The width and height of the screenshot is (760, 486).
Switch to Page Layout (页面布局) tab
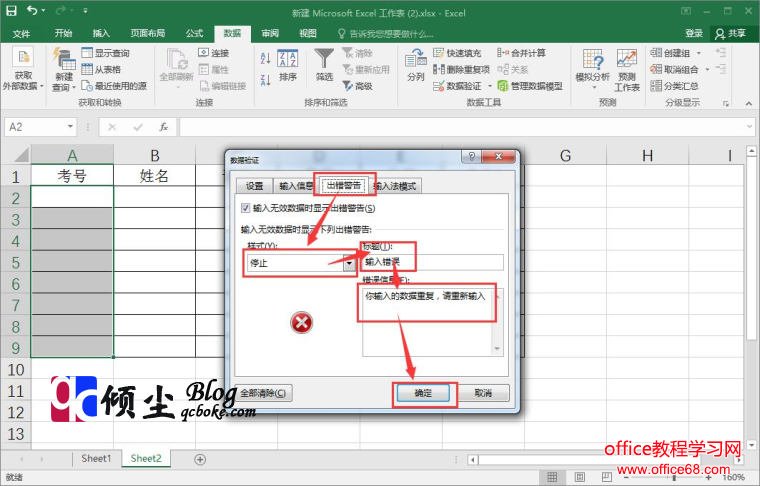pyautogui.click(x=148, y=33)
